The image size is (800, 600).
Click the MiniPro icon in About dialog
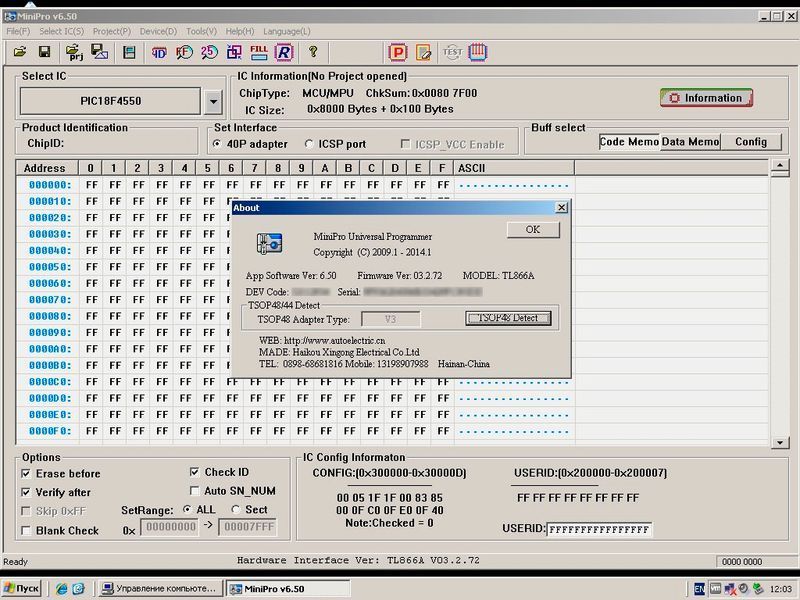[269, 244]
